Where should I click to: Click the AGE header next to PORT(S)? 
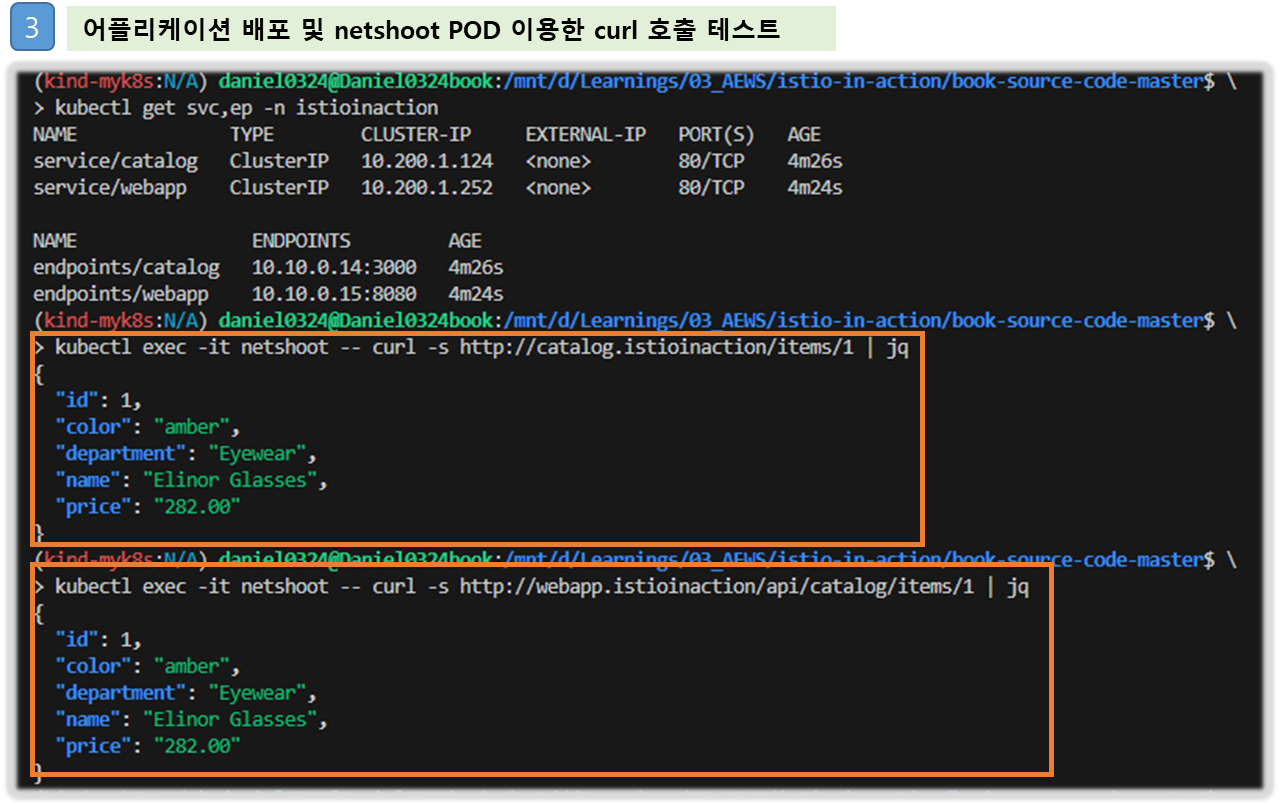tap(804, 134)
